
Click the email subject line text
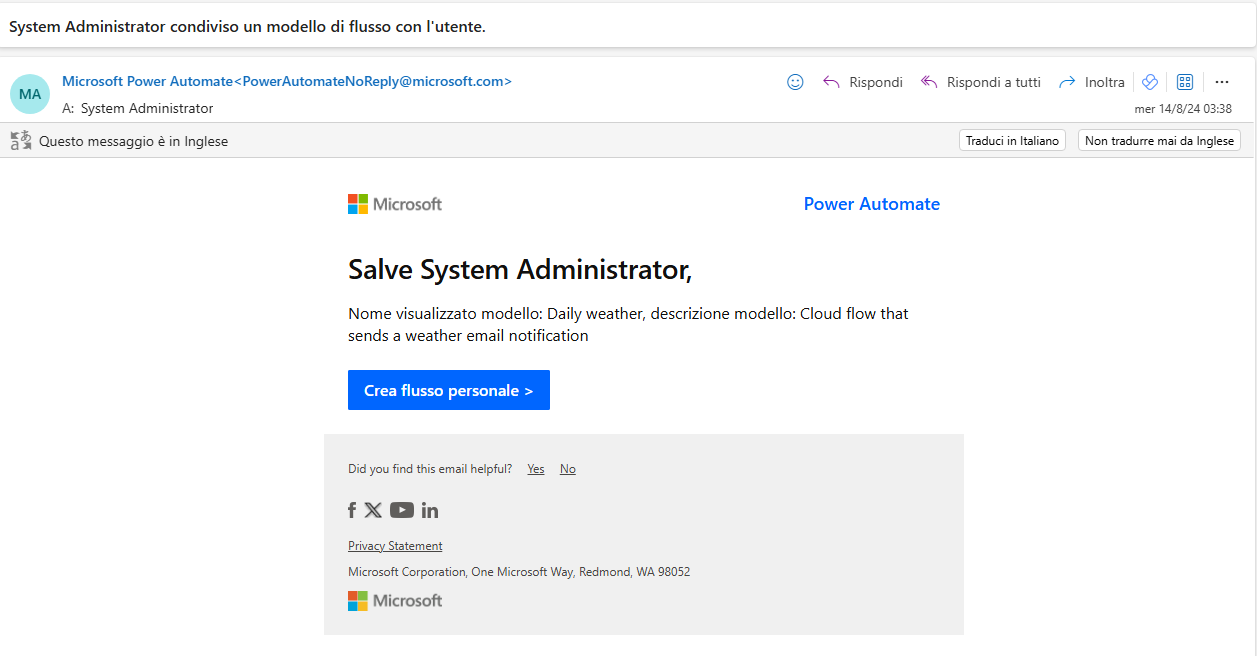[x=247, y=27]
